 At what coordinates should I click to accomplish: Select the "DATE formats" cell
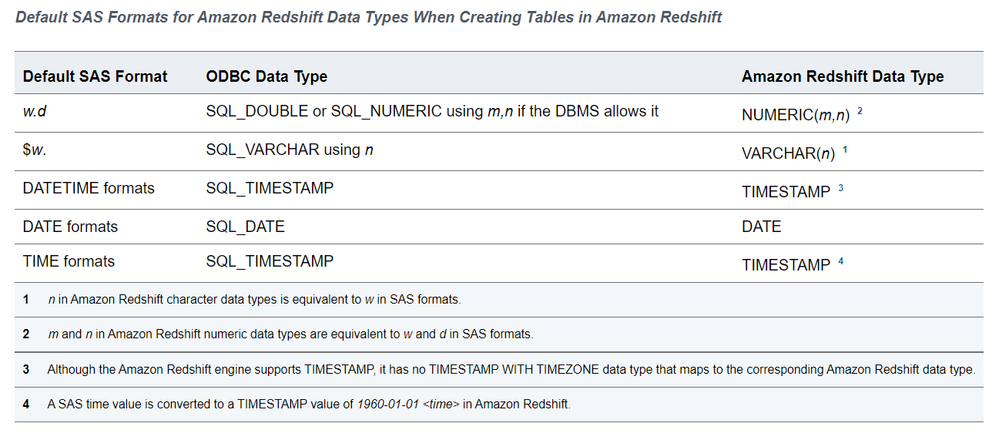pos(70,226)
